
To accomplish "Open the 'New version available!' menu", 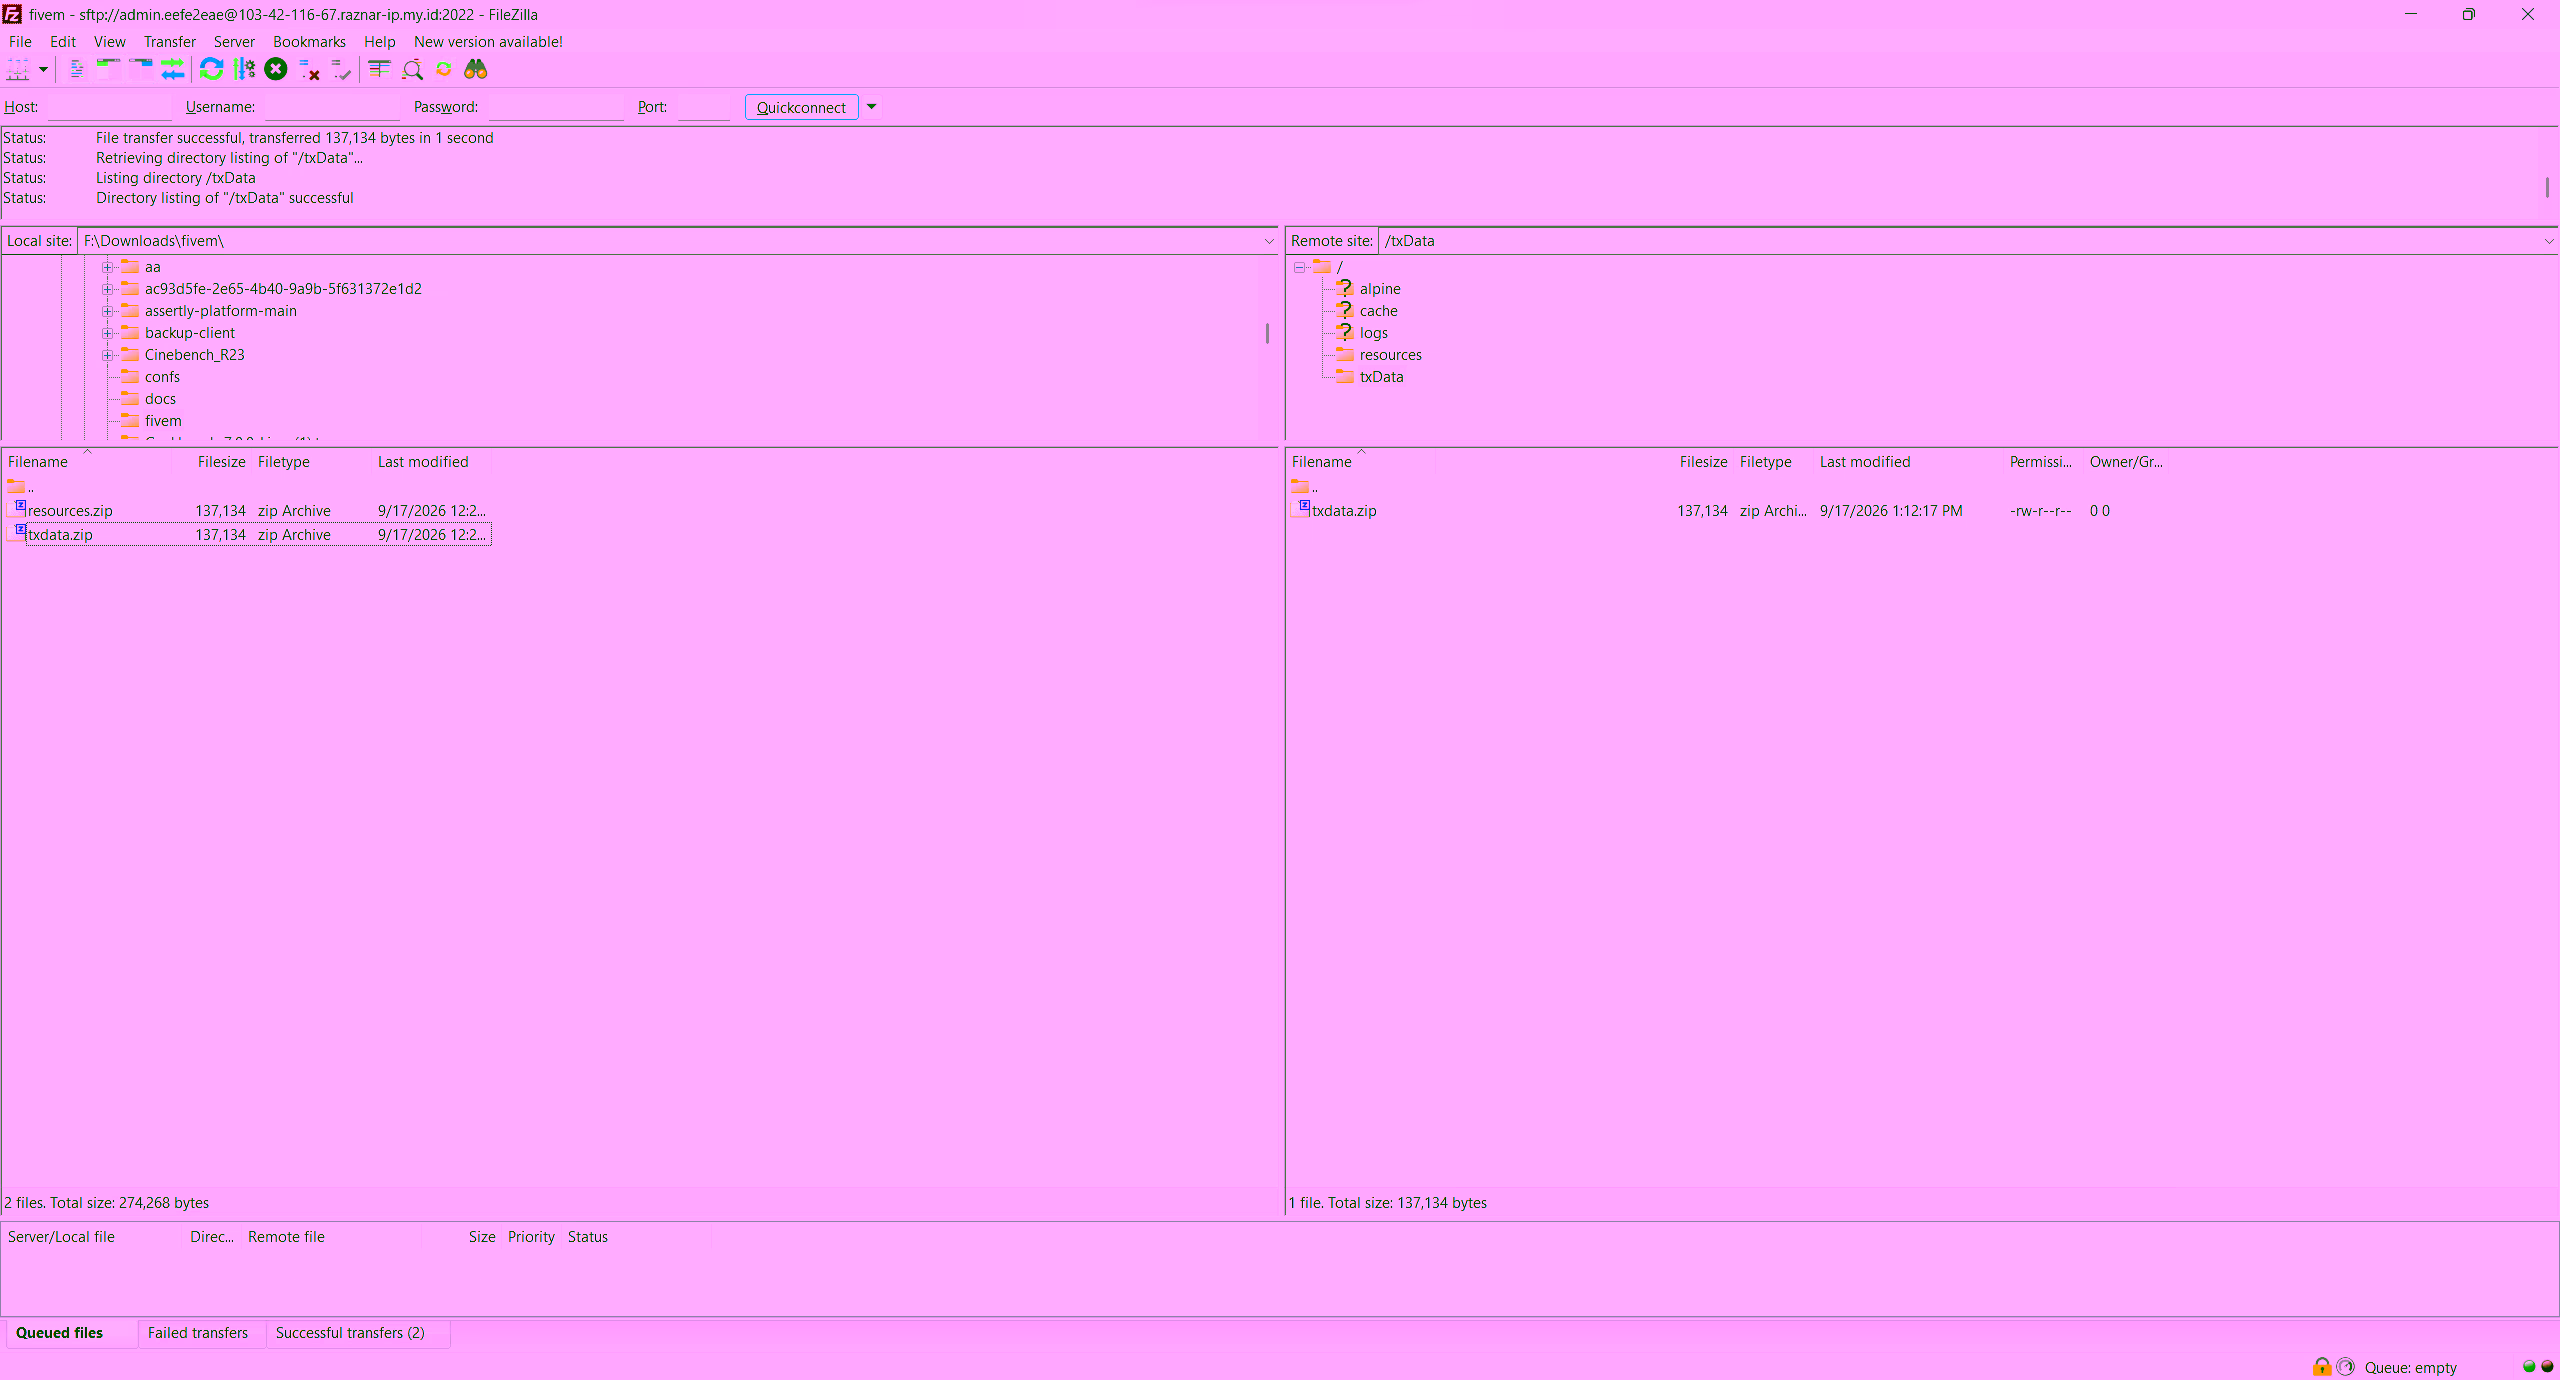I will 488,41.
